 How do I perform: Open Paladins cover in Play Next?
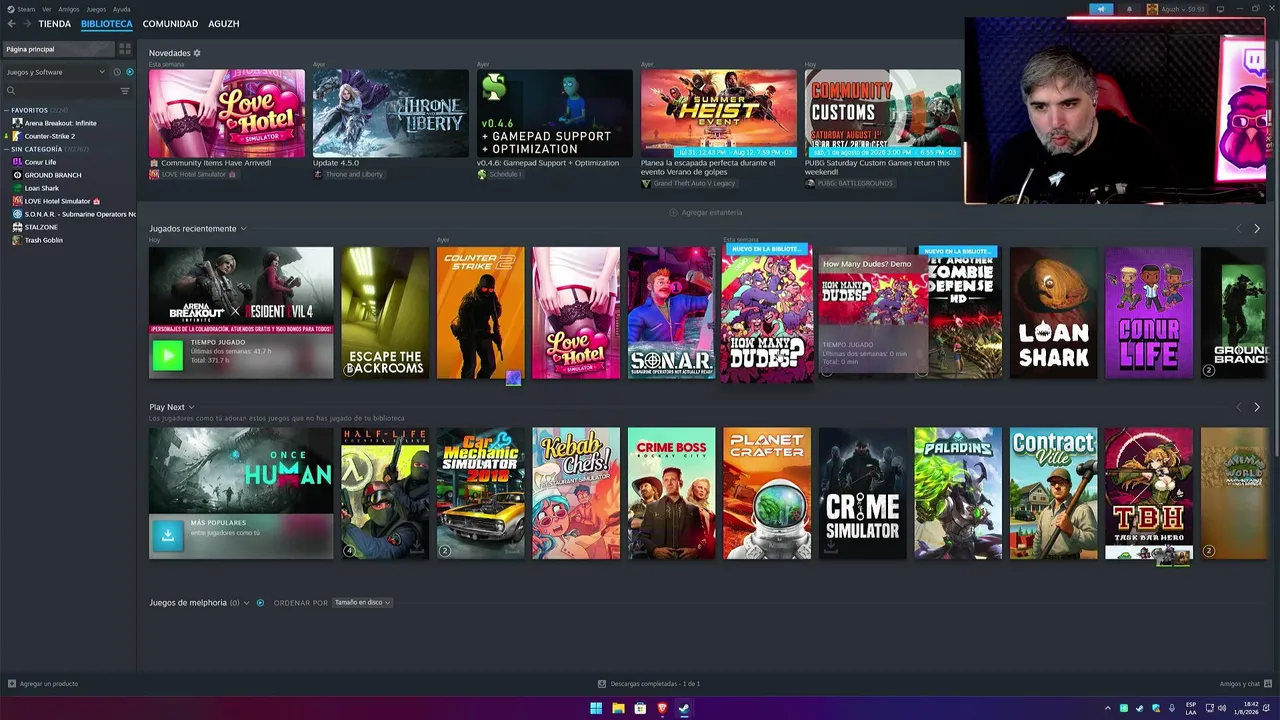[958, 493]
